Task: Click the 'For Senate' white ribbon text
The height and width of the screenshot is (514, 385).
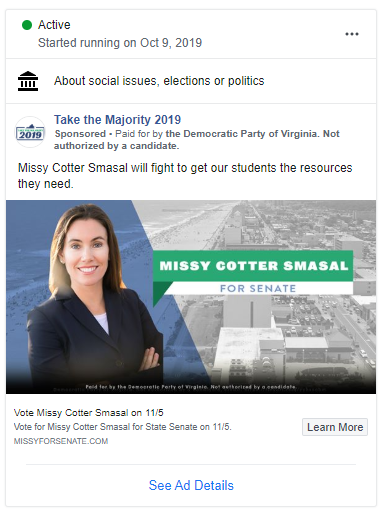Action: [258, 288]
